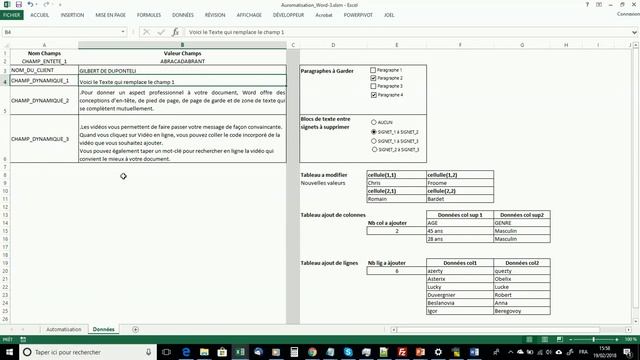Image resolution: width=640 pixels, height=360 pixels.
Task: Select cell containing GILBERT DE DUPONTELI
Action: pyautogui.click(x=182, y=70)
